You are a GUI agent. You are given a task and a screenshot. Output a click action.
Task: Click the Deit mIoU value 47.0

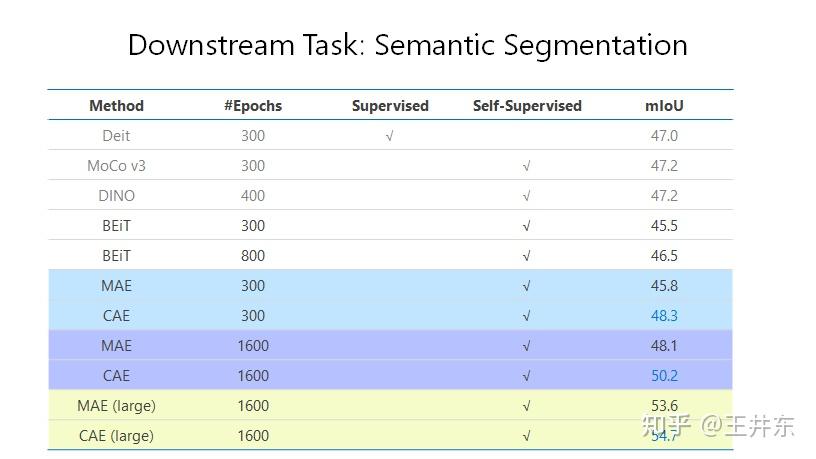point(664,136)
